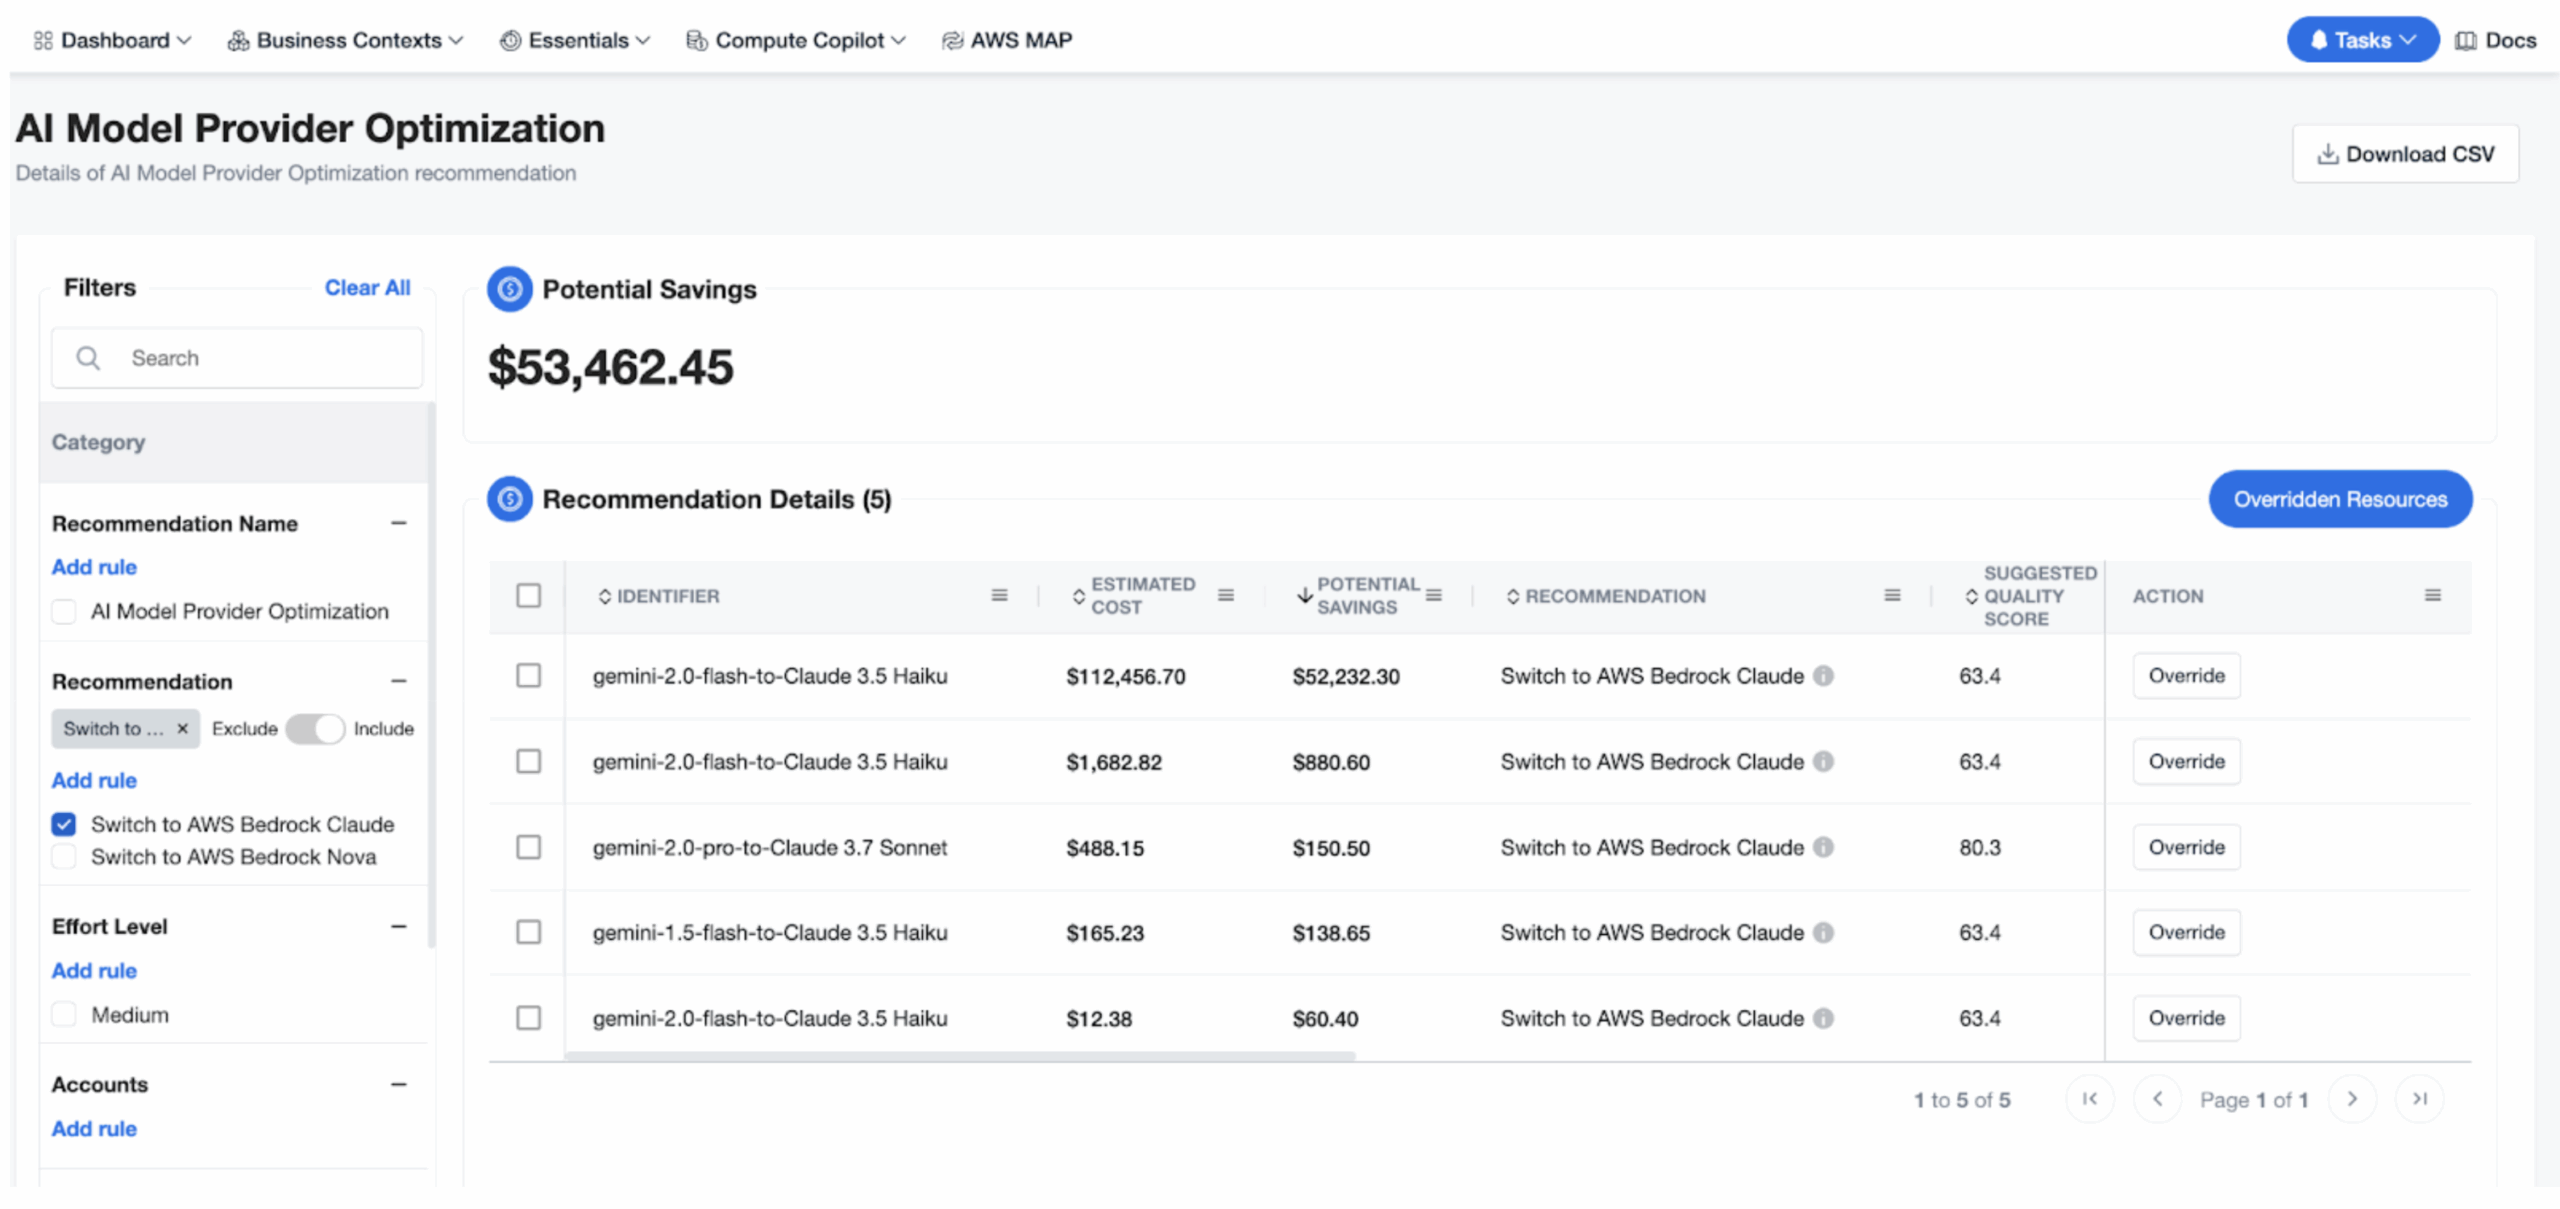Go to the last page
The image size is (2560, 1209).
[x=2420, y=1099]
